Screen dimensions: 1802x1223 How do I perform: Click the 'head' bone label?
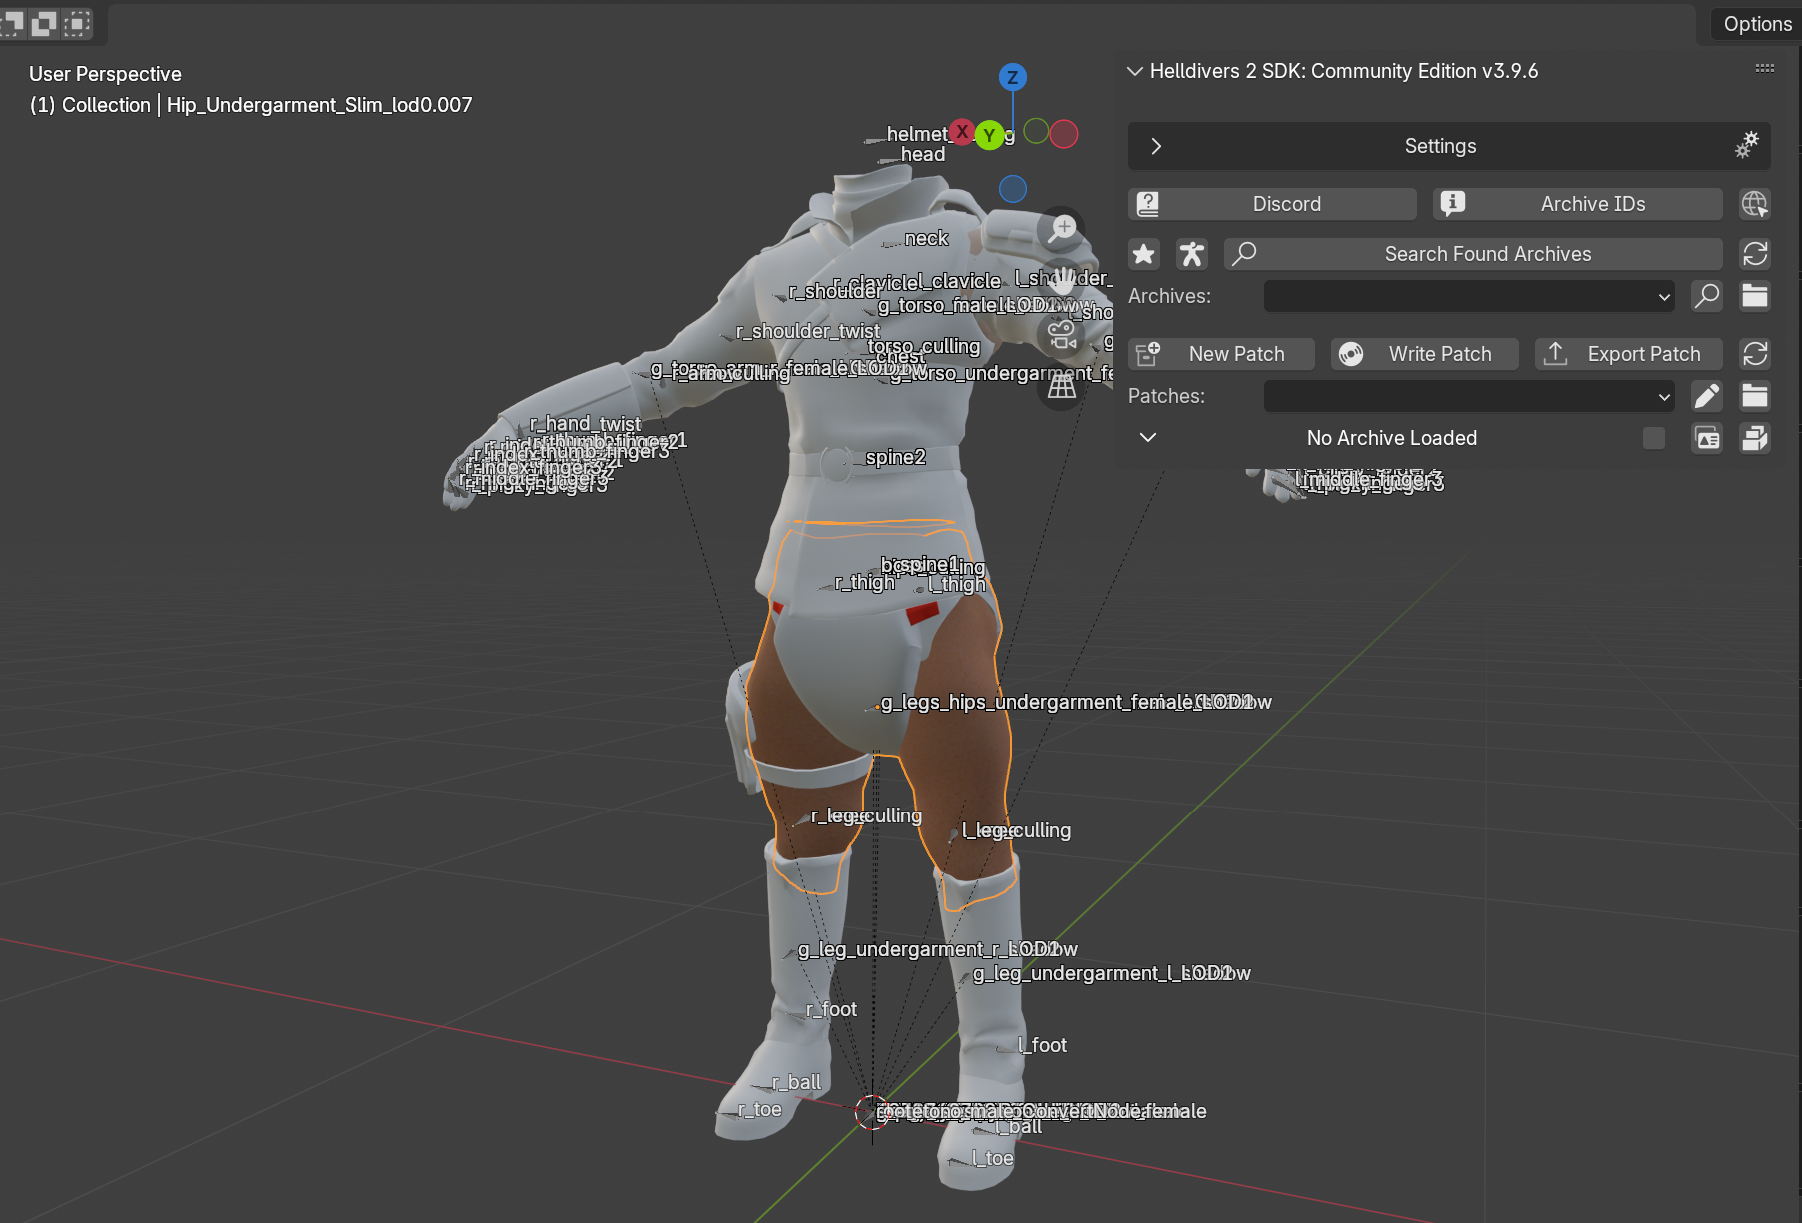pyautogui.click(x=922, y=154)
